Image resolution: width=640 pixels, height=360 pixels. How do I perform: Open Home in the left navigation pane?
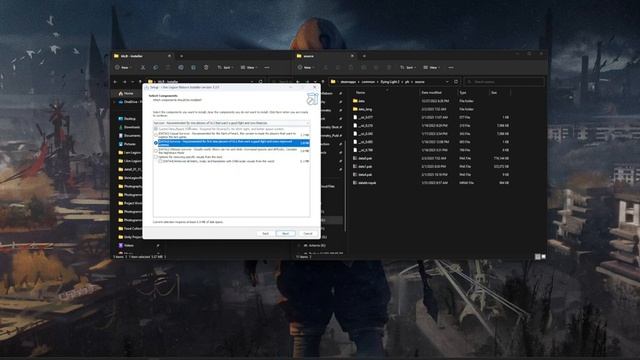pos(126,93)
